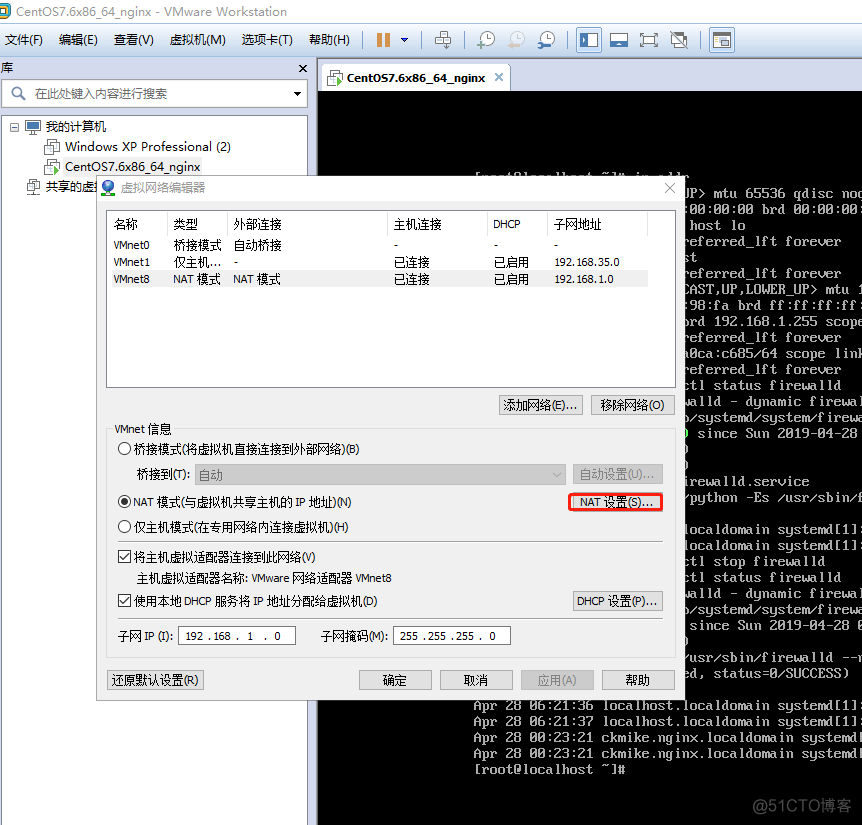
Task: Open the 虚拟机(M) menu
Action: coord(197,40)
